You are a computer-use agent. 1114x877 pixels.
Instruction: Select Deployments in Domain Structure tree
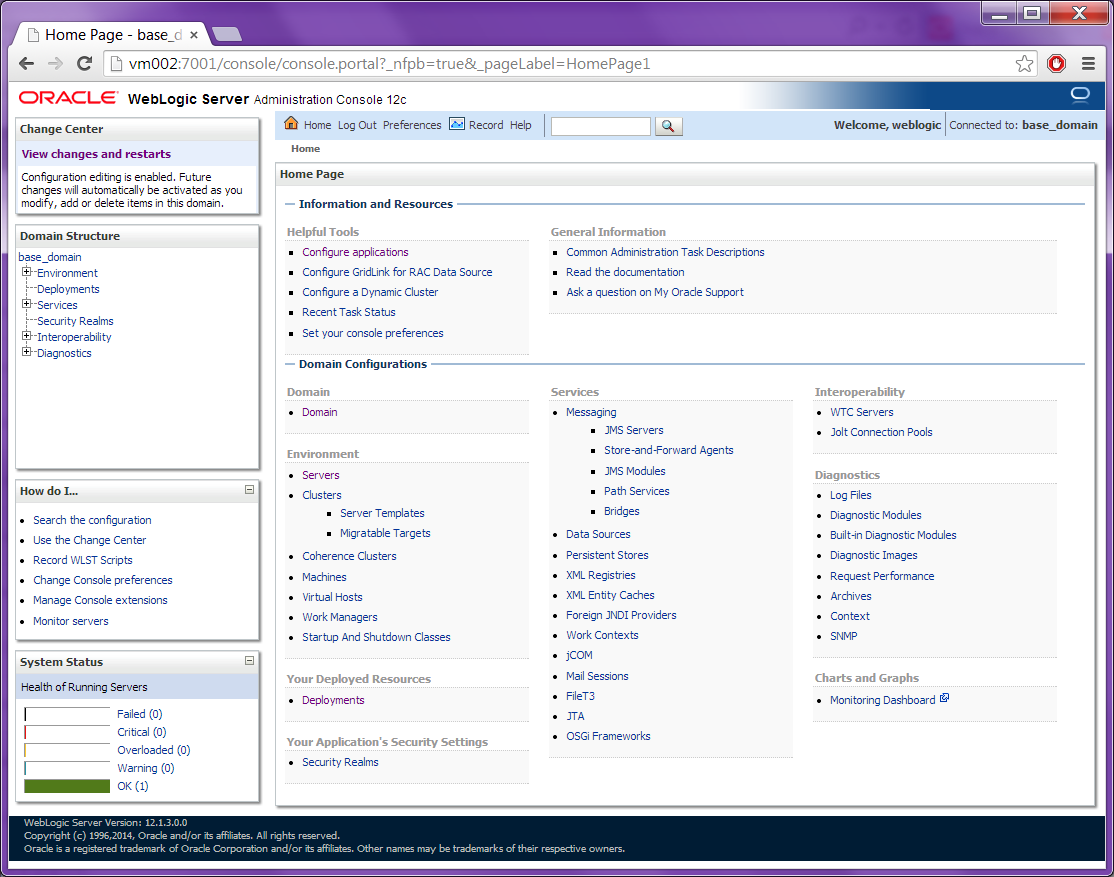[x=68, y=289]
